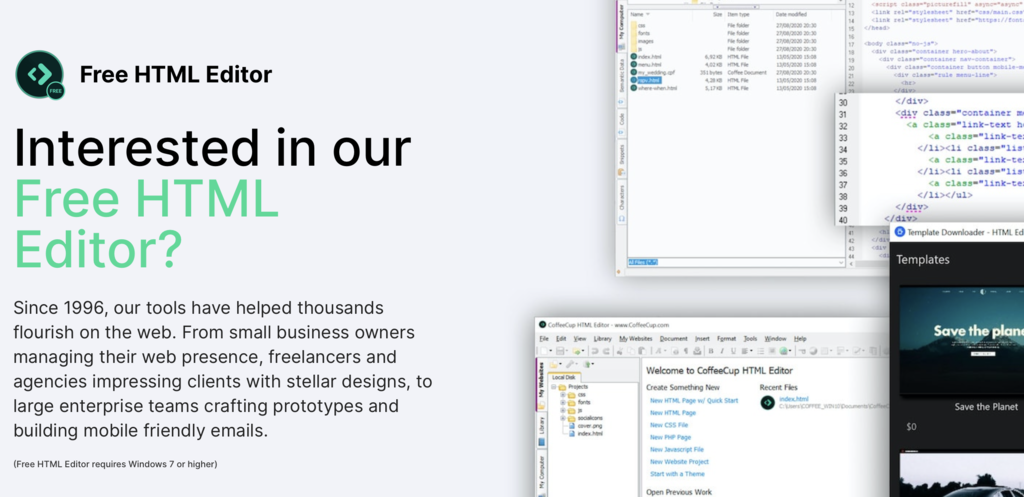Click the Open folder toolbar icon

click(x=576, y=351)
